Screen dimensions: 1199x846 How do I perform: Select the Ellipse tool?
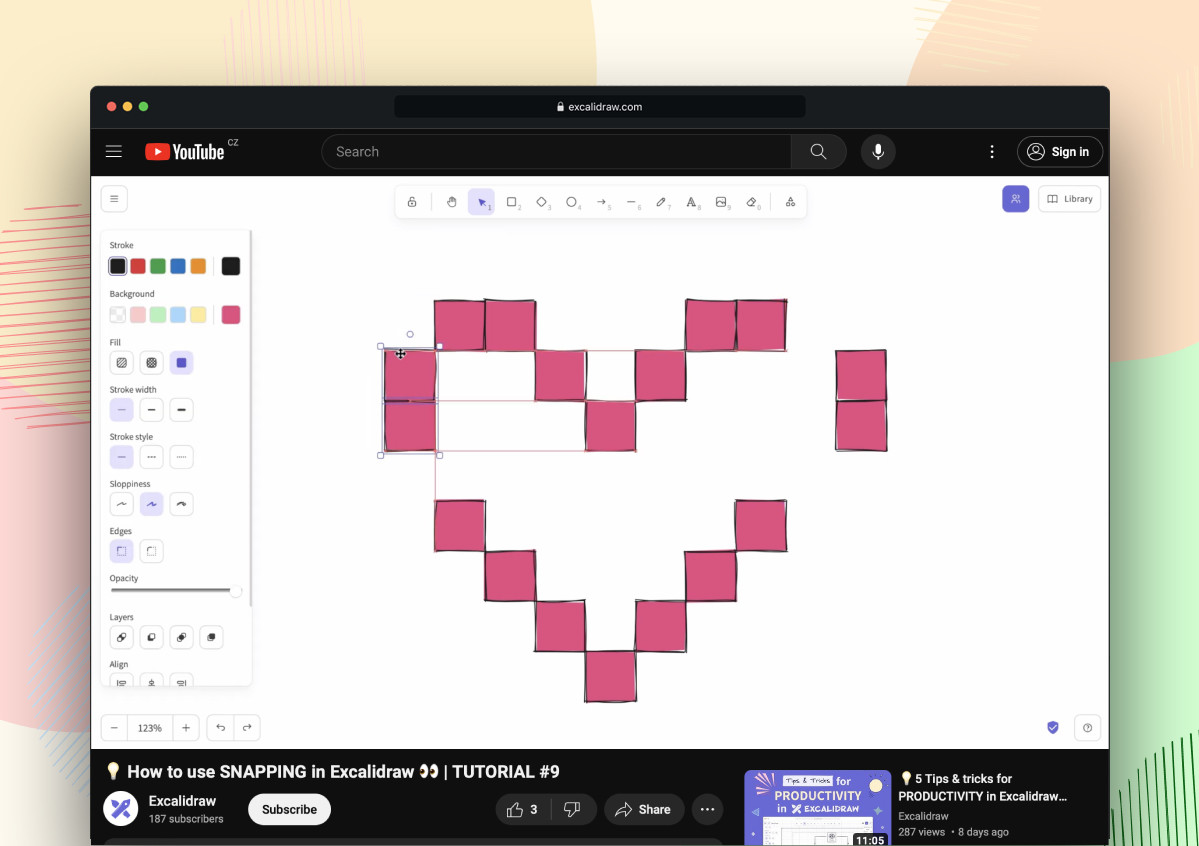[571, 202]
